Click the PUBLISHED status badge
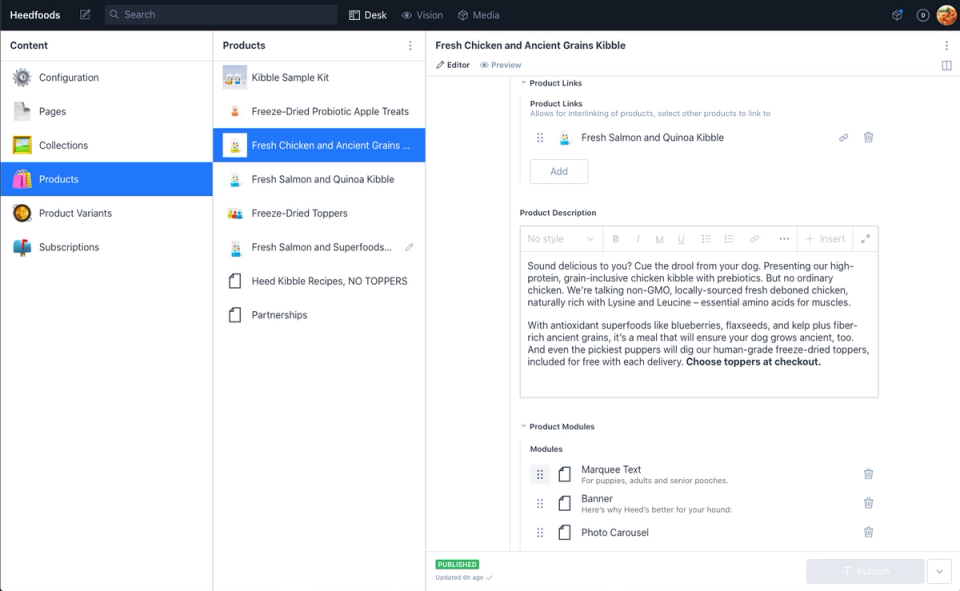Viewport: 960px width, 591px height. coord(457,565)
